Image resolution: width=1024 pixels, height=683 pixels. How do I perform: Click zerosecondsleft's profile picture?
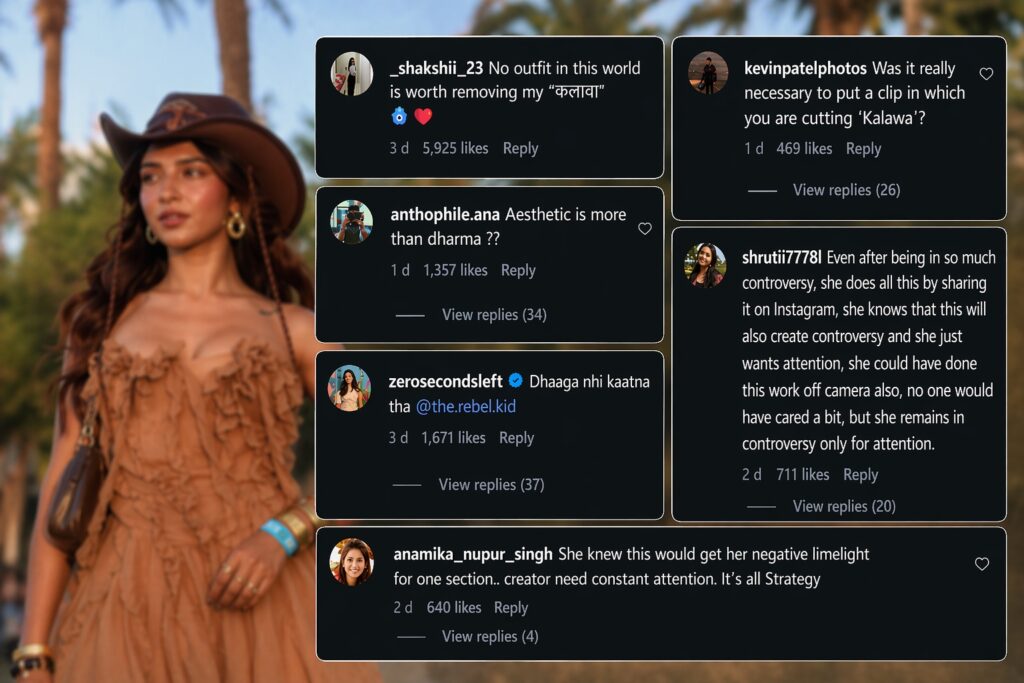[350, 387]
